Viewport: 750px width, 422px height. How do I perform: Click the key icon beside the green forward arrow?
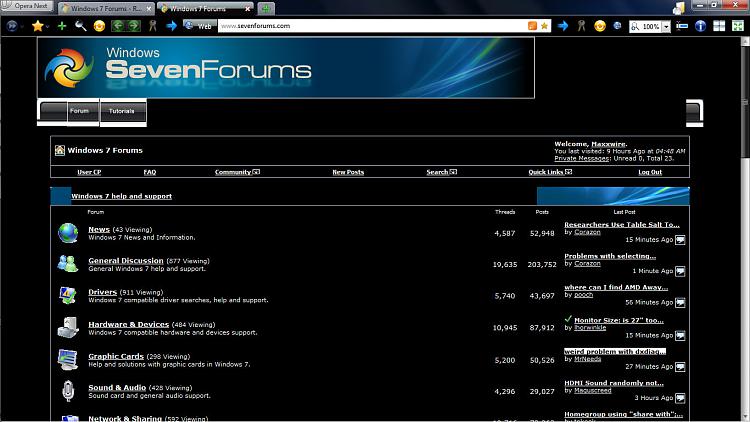[x=153, y=26]
